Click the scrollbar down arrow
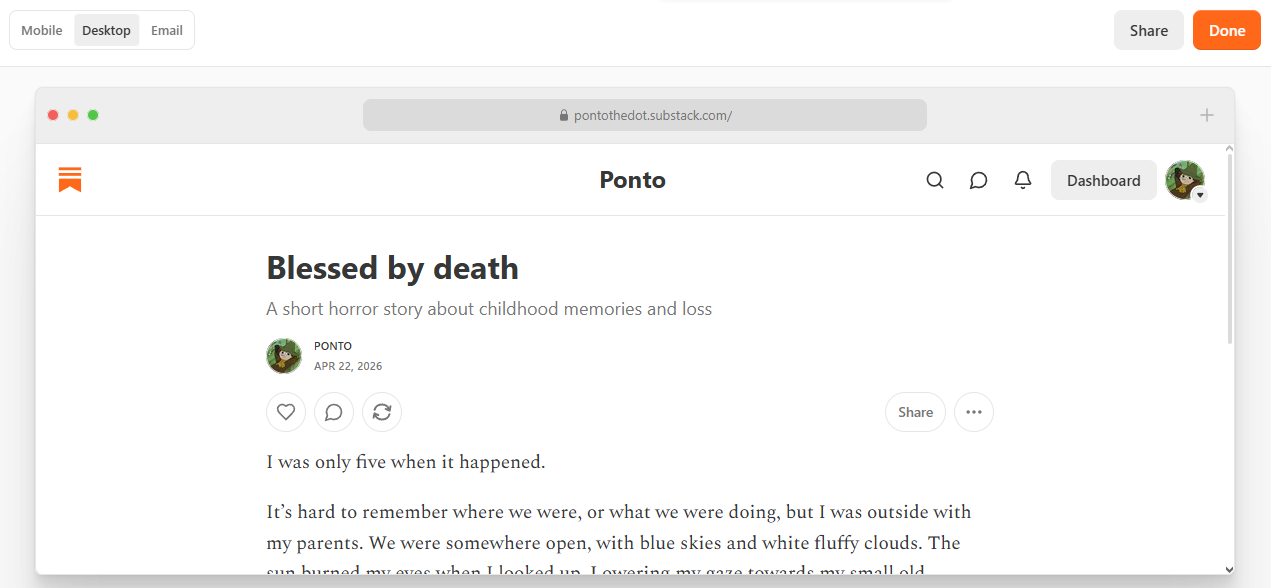 click(1230, 569)
